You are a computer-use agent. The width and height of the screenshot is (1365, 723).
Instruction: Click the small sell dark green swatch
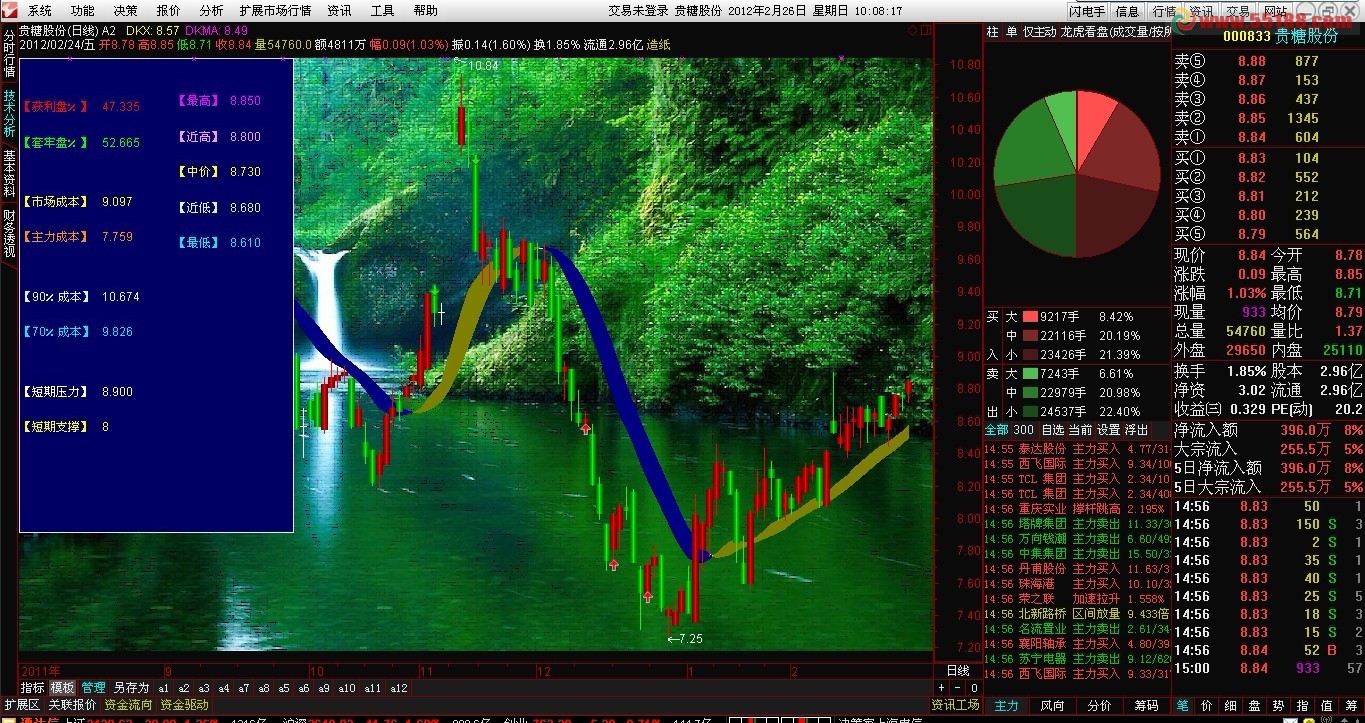pos(1030,411)
